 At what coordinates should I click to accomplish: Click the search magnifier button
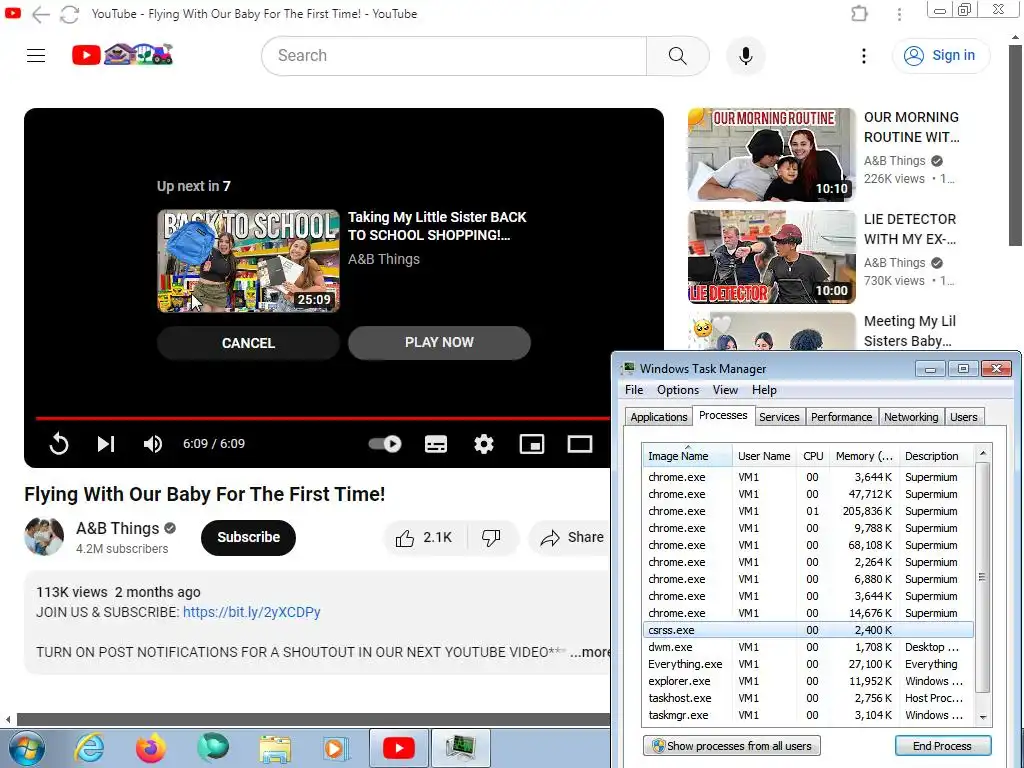pos(677,56)
